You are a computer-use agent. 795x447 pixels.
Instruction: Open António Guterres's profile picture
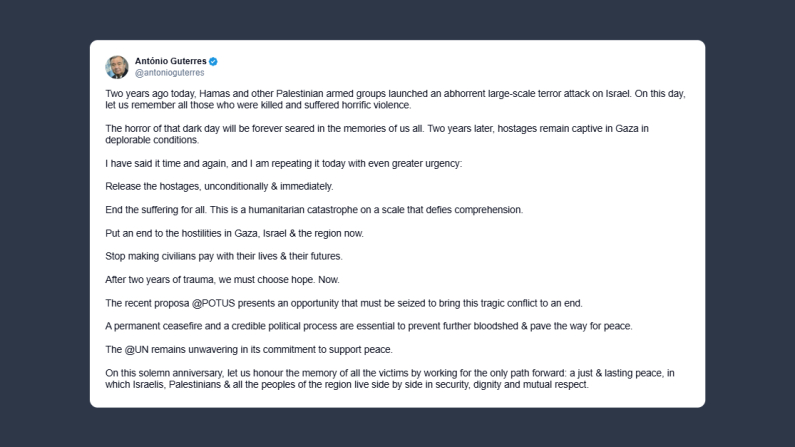[117, 67]
